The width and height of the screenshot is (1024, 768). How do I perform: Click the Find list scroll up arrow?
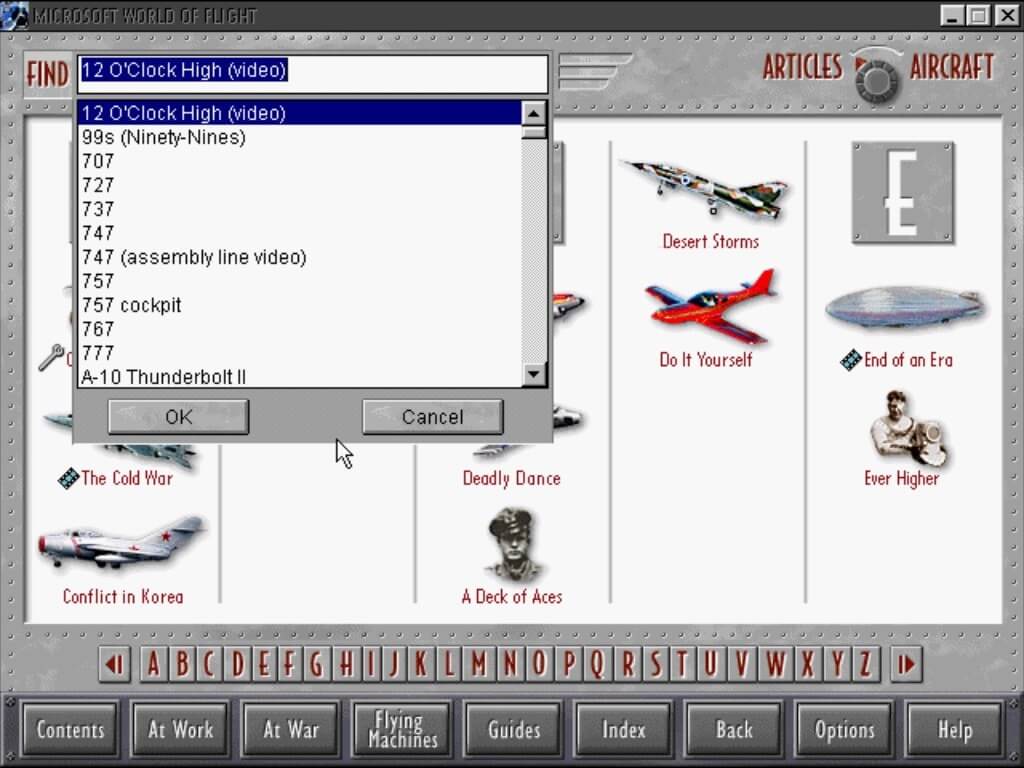534,114
